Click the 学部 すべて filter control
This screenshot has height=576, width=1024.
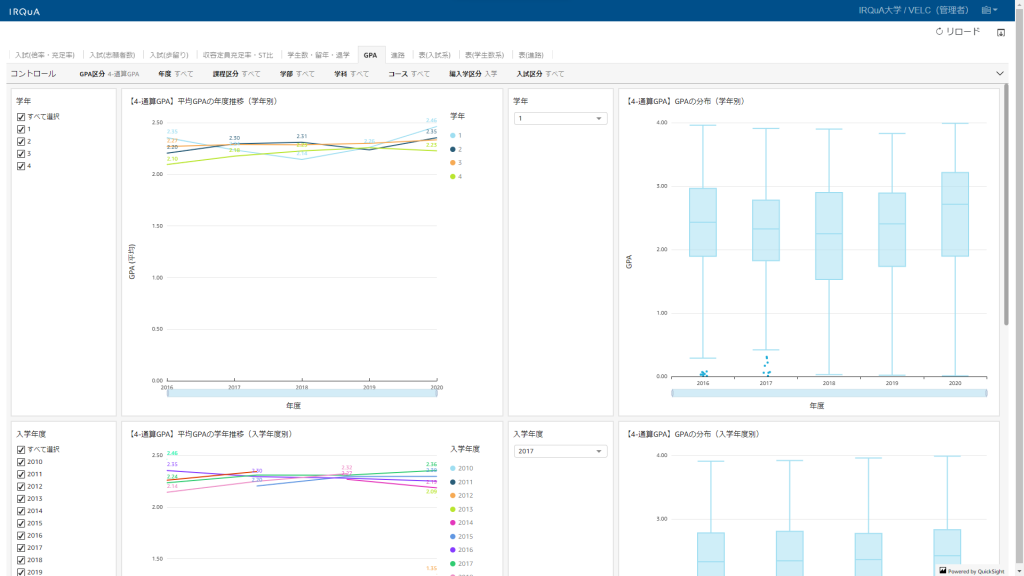pos(297,74)
